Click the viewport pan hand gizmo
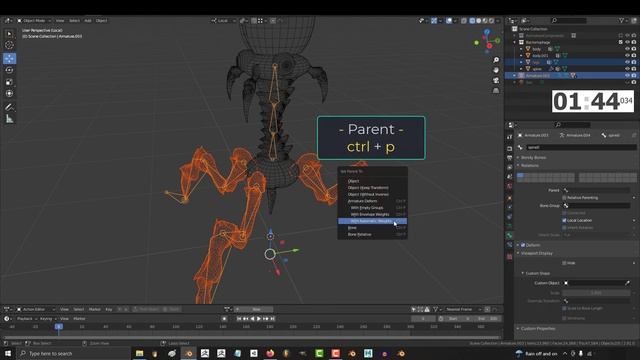 [496, 70]
